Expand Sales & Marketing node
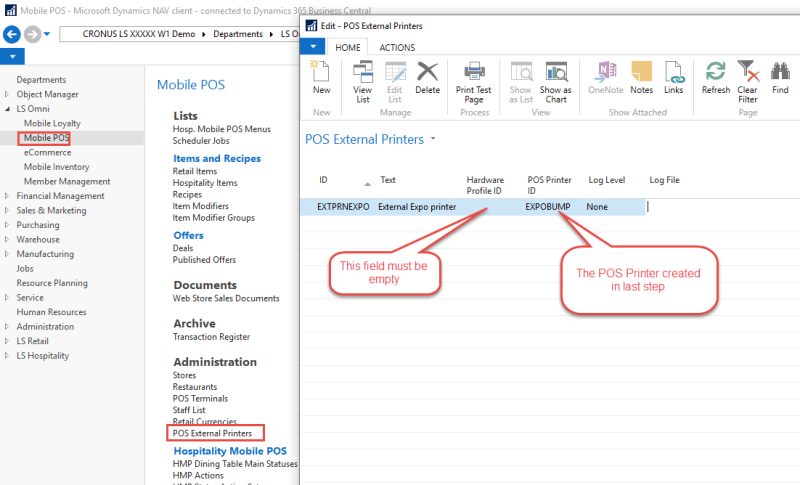Screen dimensions: 800x485 click(7, 210)
